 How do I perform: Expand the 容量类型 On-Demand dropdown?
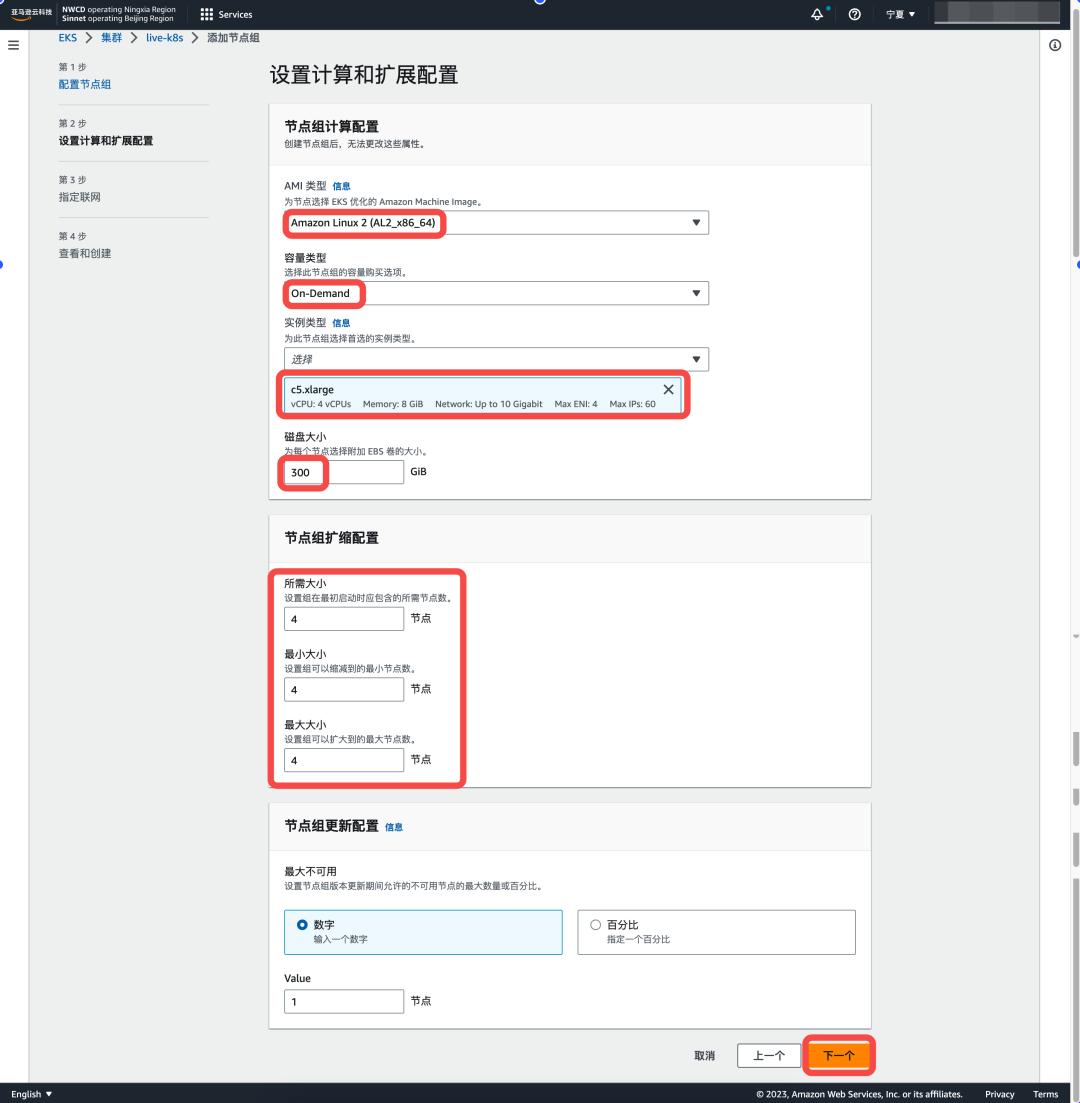coord(496,293)
